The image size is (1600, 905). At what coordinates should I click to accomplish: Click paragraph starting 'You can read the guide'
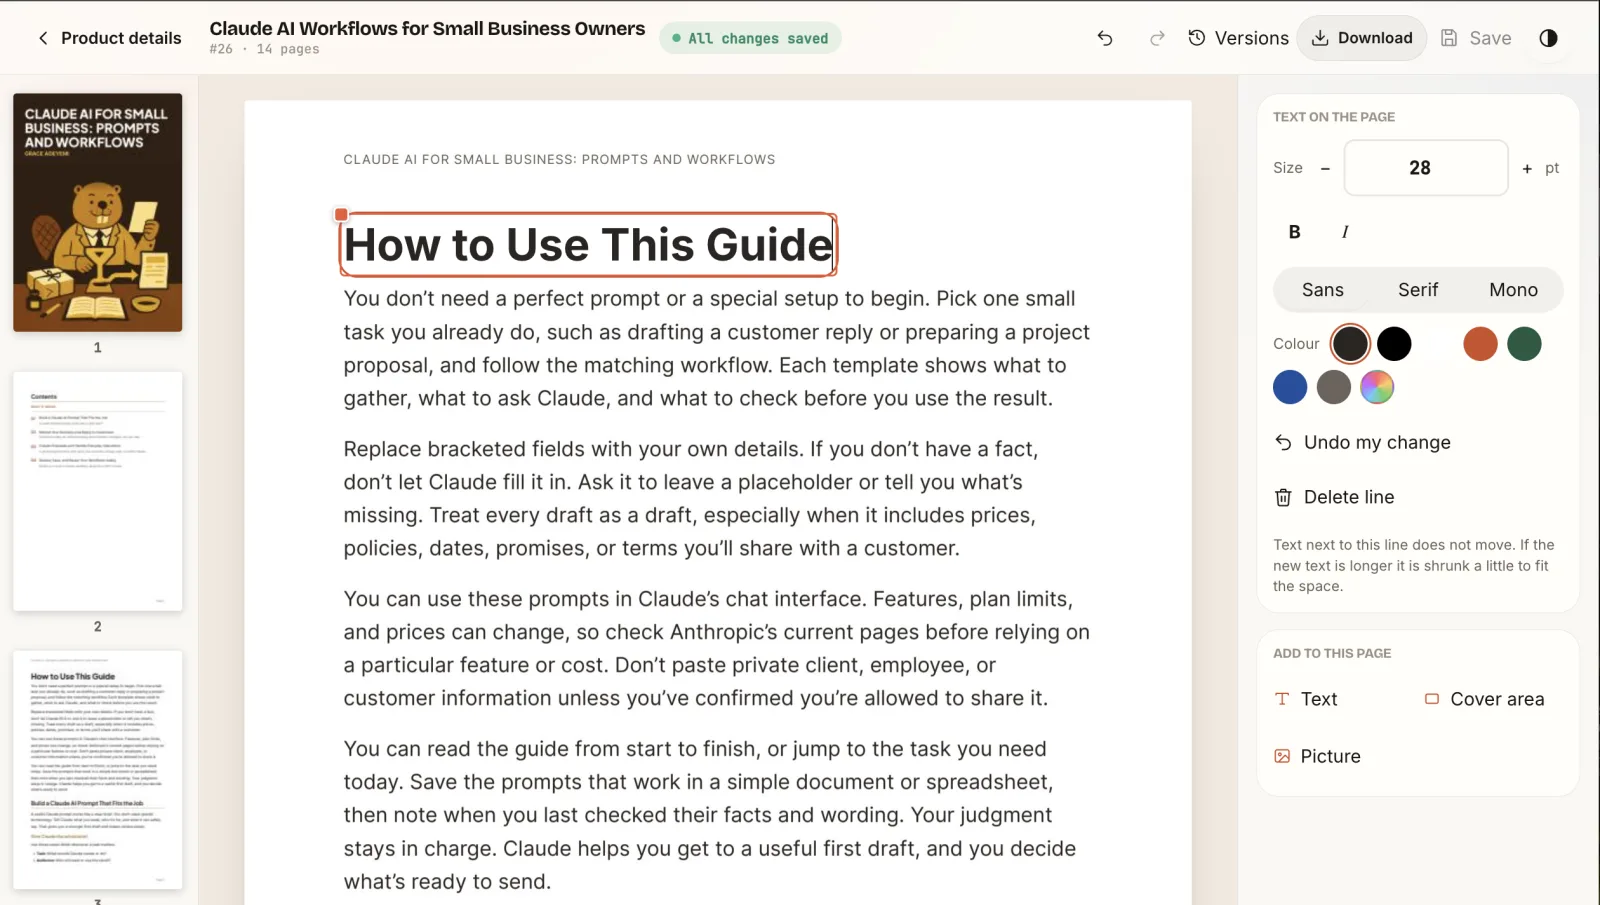pos(710,815)
